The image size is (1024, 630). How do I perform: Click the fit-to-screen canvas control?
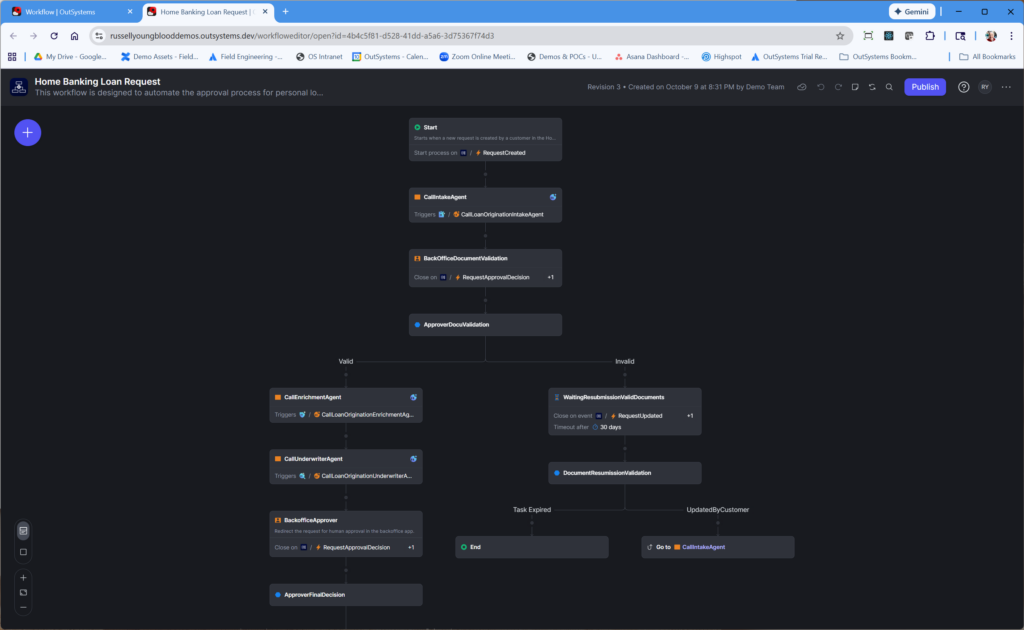(24, 592)
